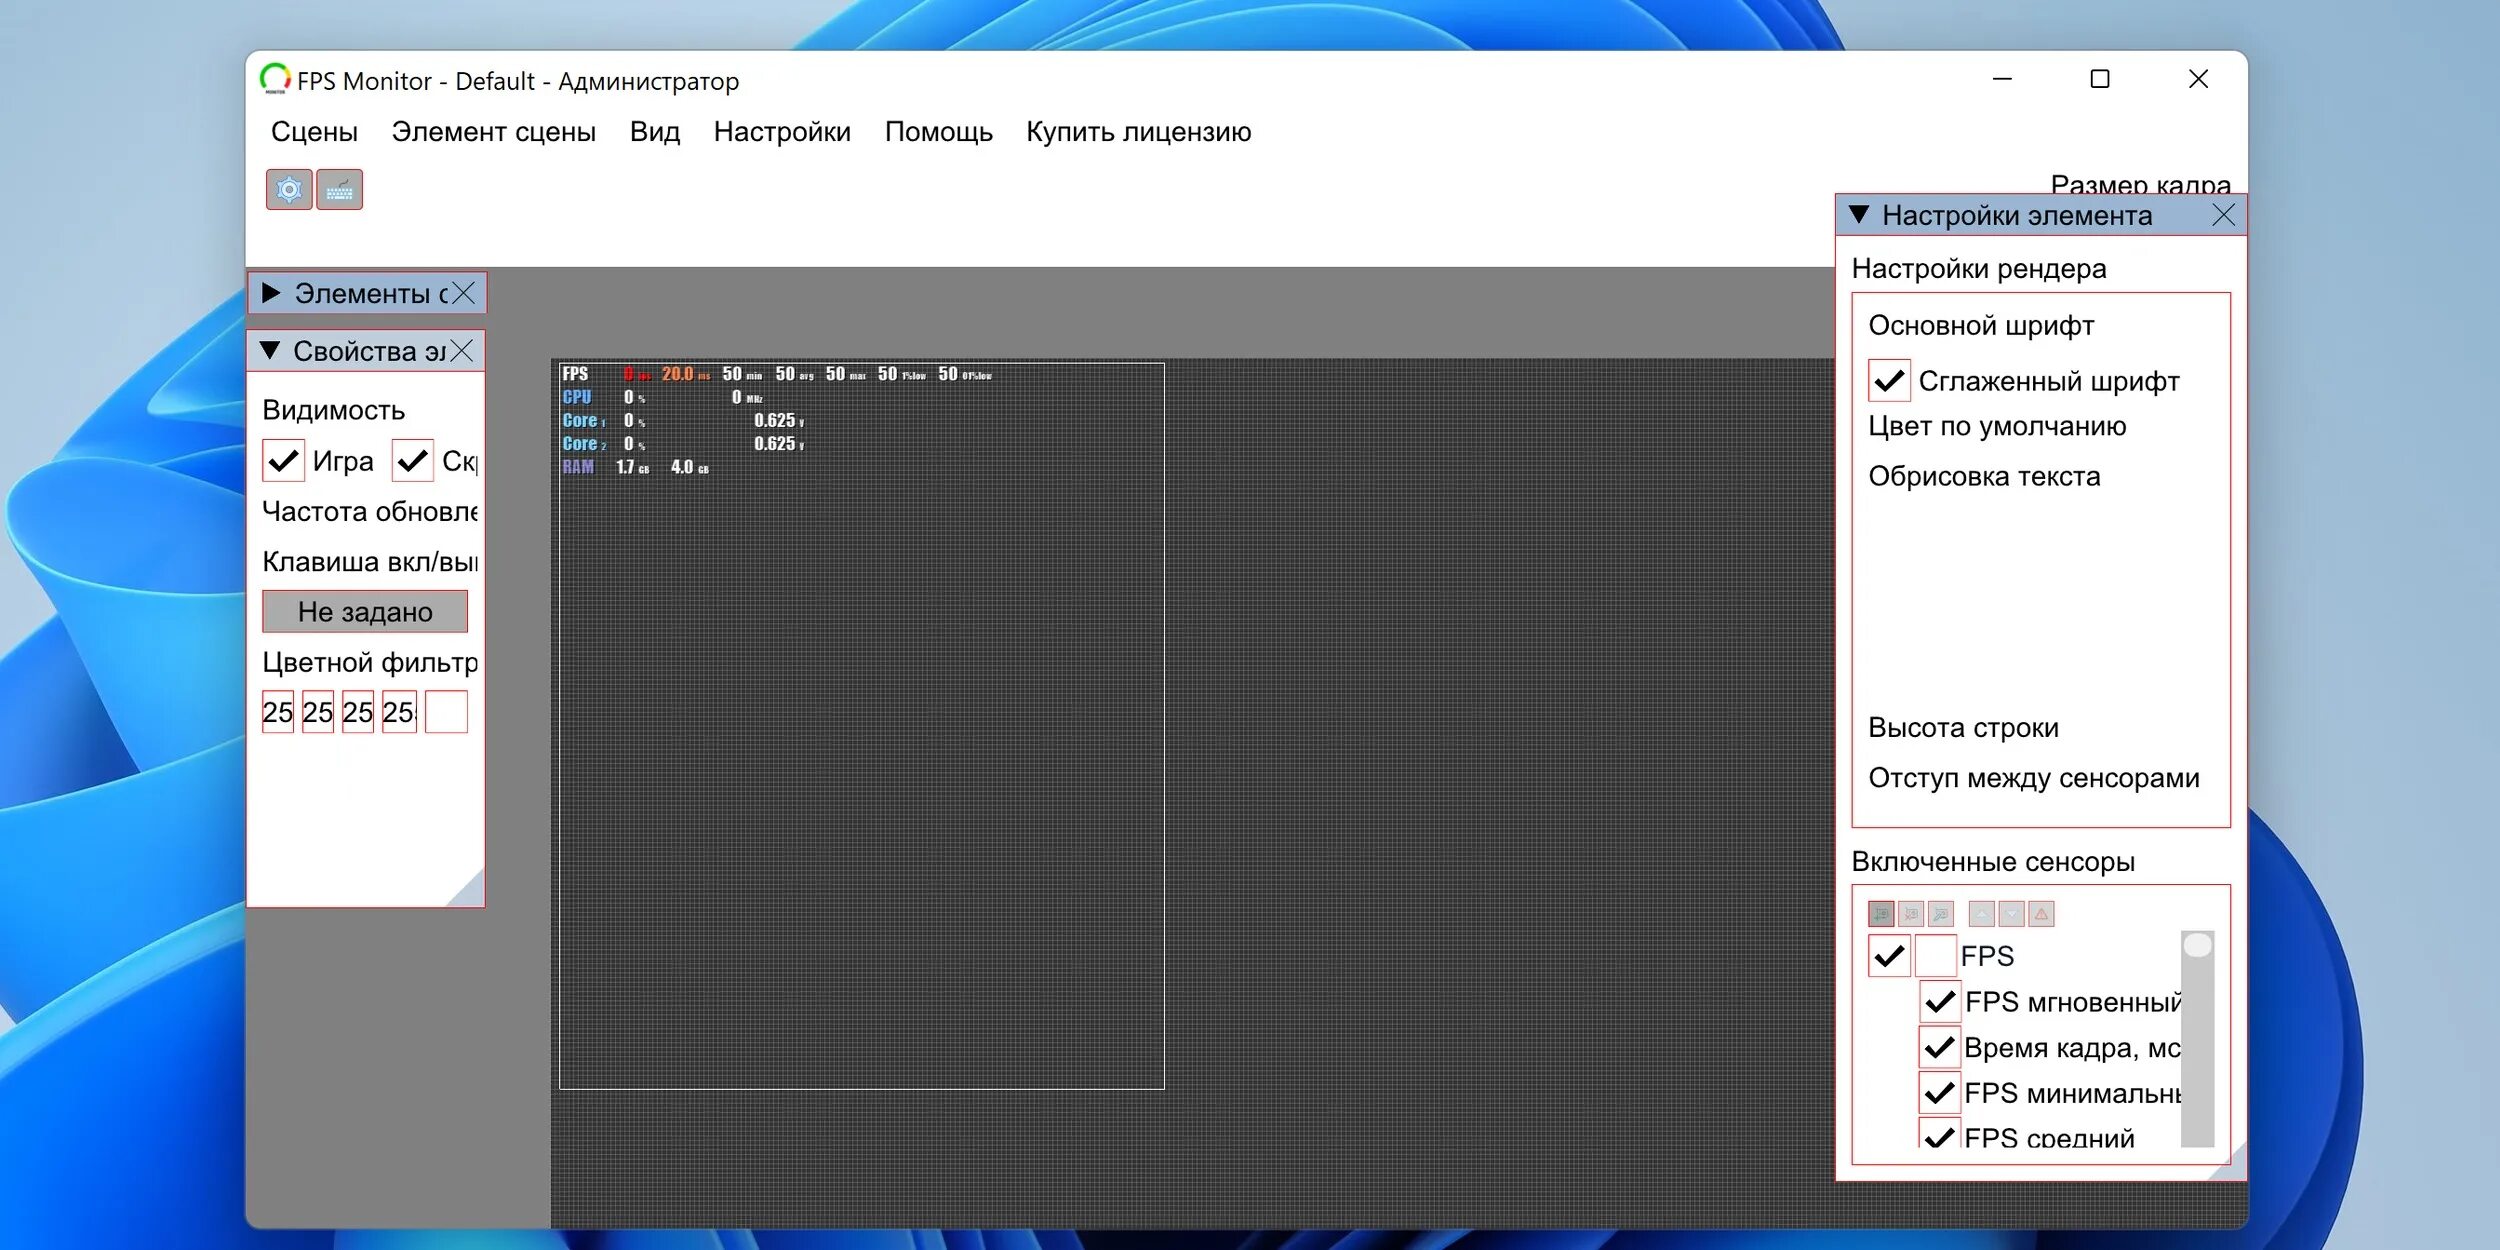The height and width of the screenshot is (1250, 2500).
Task: Click the add sensor icon in sensors toolbar
Action: [1880, 913]
